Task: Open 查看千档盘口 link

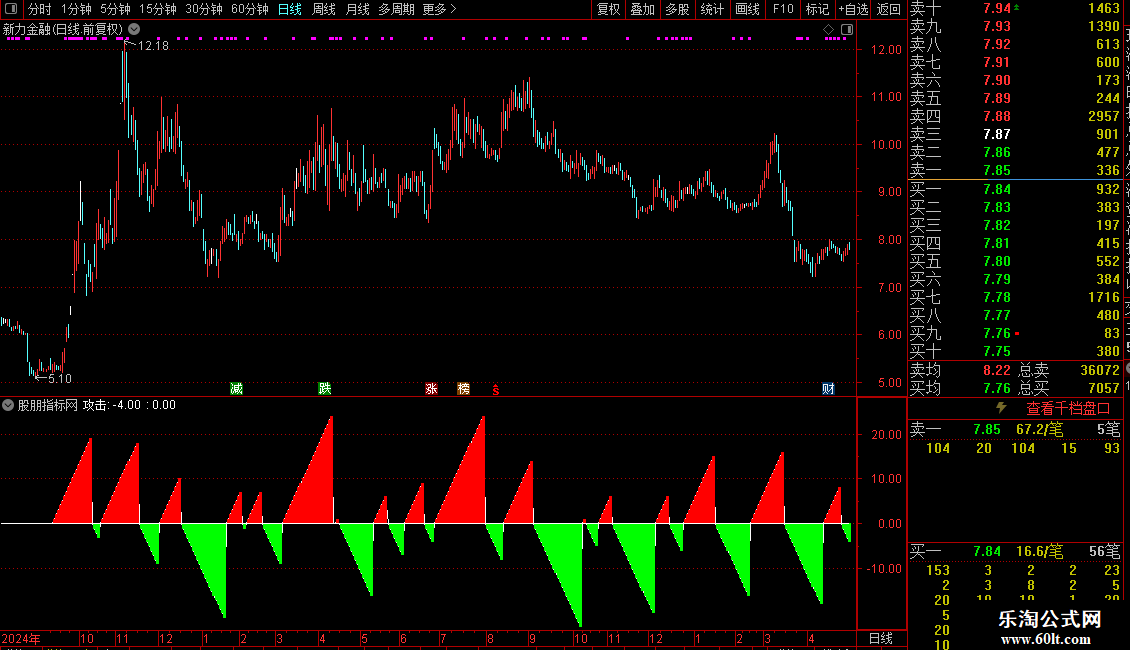Action: (1068, 409)
